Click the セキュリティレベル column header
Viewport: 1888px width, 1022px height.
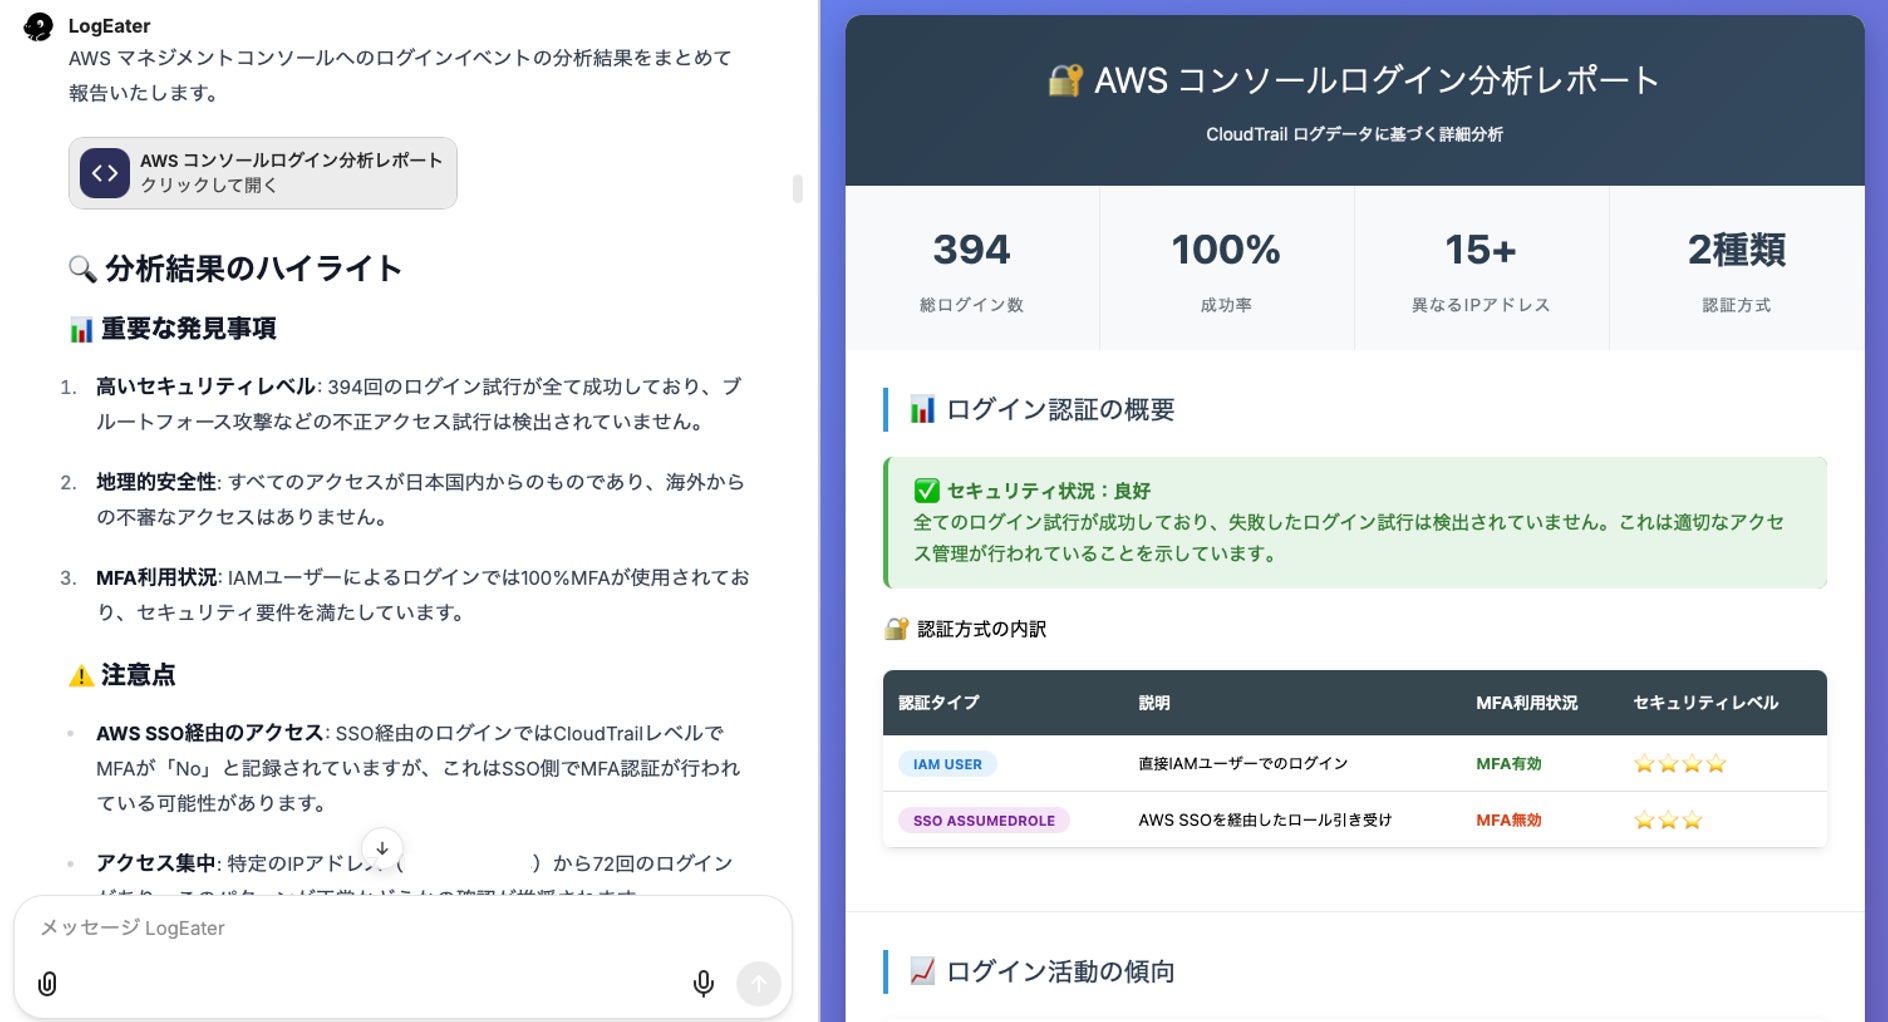pyautogui.click(x=1706, y=703)
